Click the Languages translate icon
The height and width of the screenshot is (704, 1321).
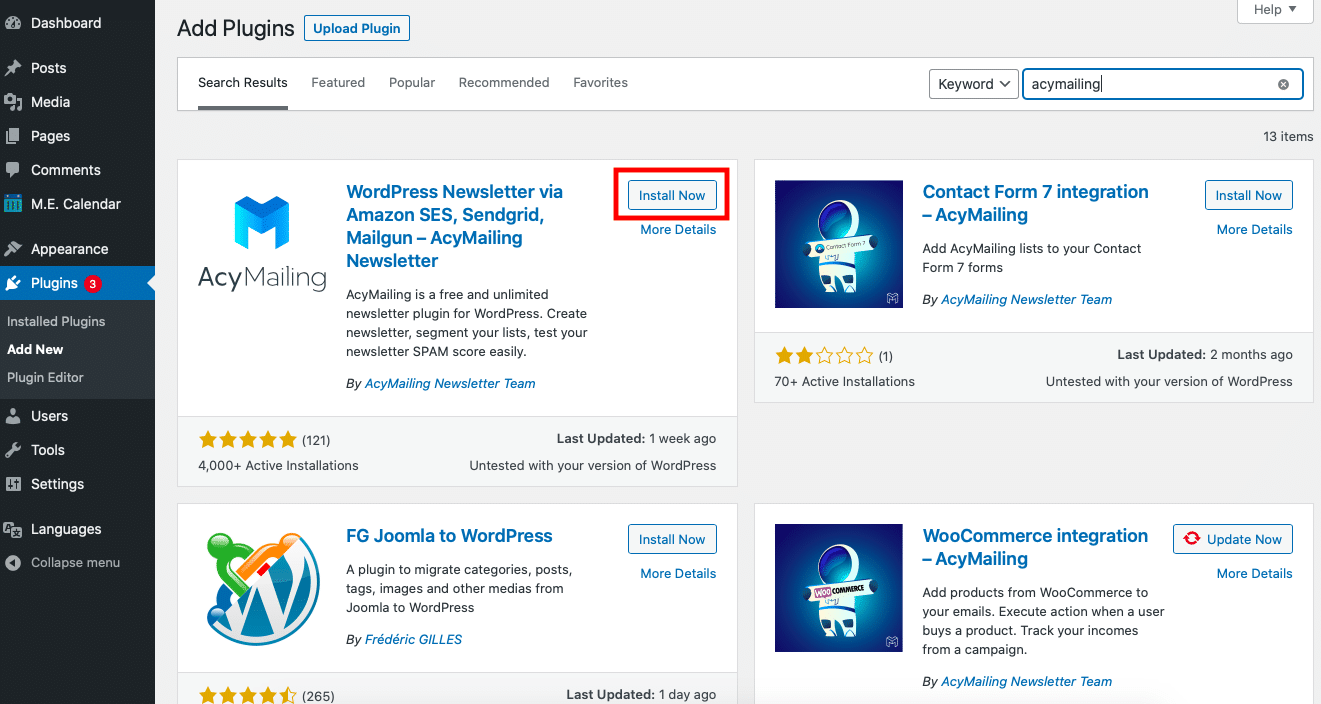13,529
